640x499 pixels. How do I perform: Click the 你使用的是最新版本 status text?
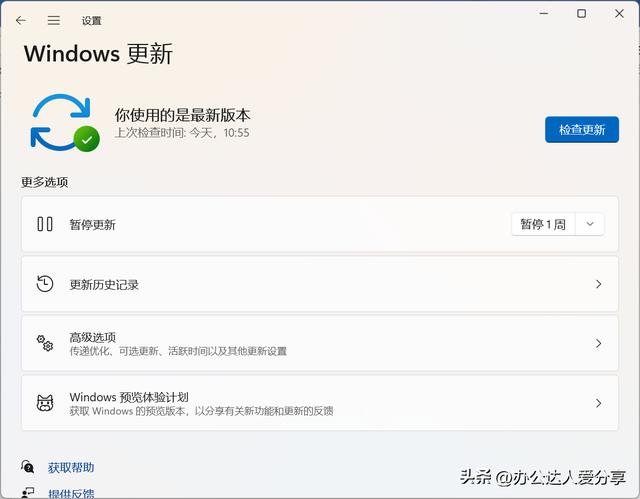(x=182, y=115)
